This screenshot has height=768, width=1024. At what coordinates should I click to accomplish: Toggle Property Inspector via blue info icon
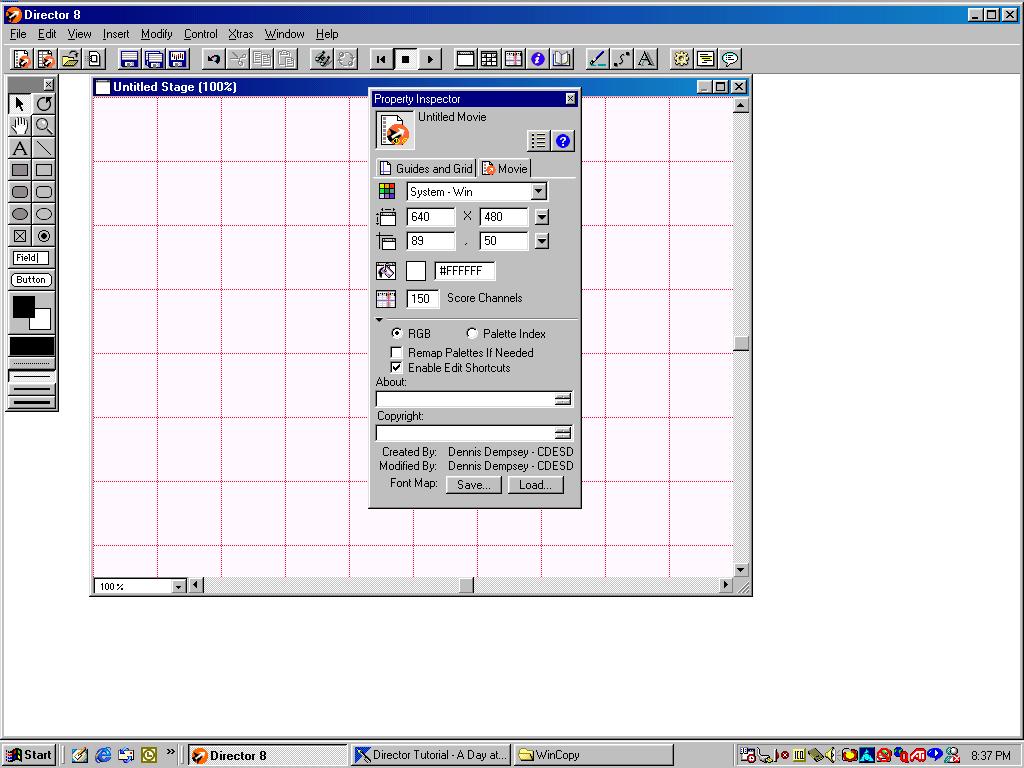pos(537,59)
